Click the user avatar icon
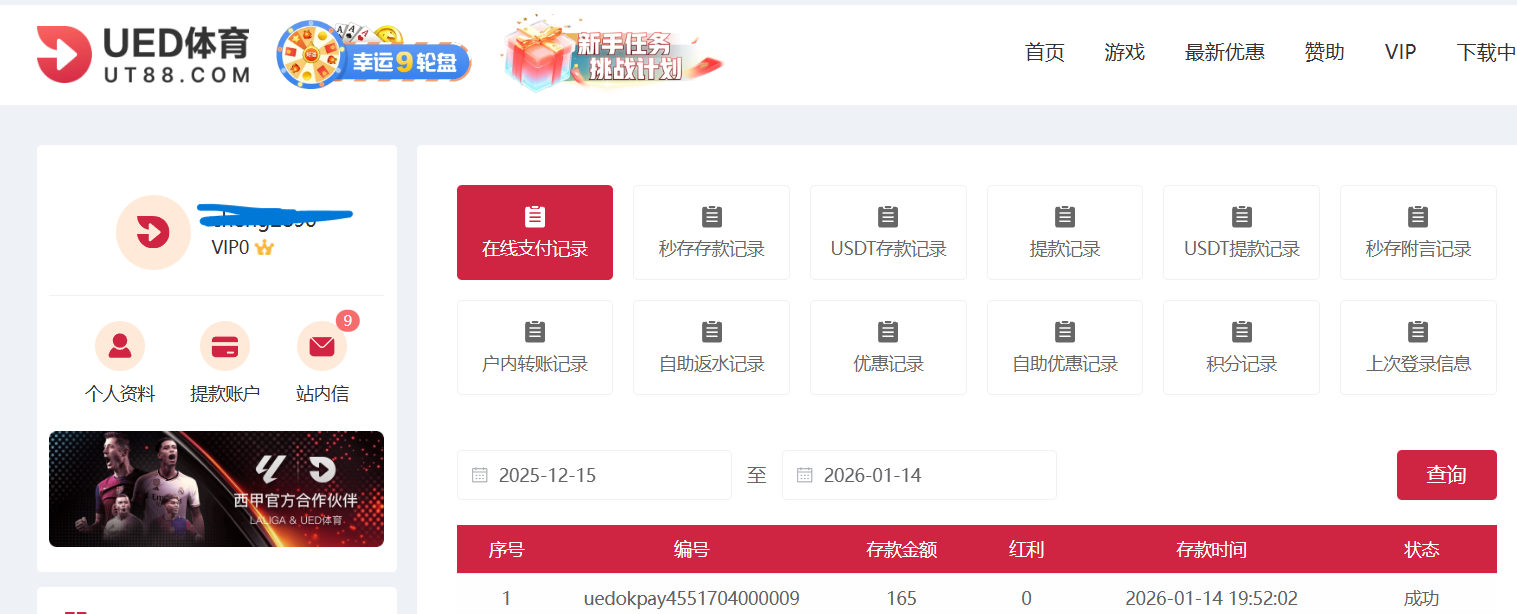The width and height of the screenshot is (1517, 614). coord(153,233)
